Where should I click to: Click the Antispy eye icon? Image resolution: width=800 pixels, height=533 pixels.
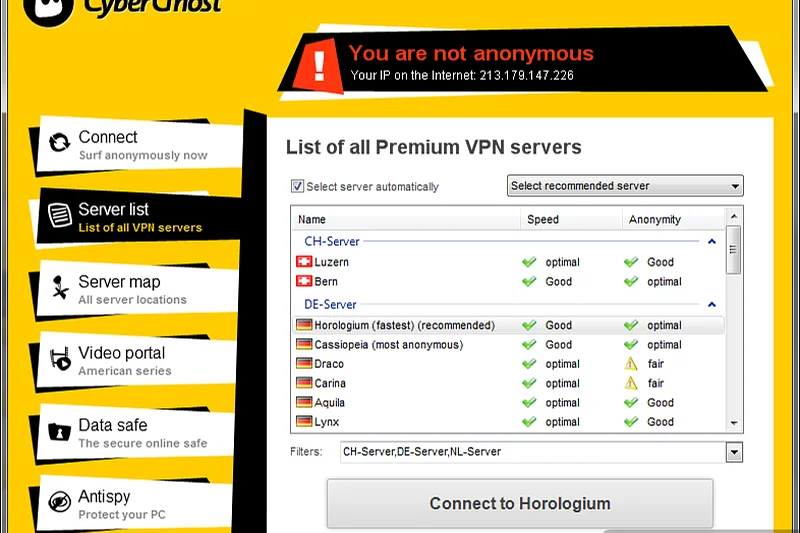(60, 502)
